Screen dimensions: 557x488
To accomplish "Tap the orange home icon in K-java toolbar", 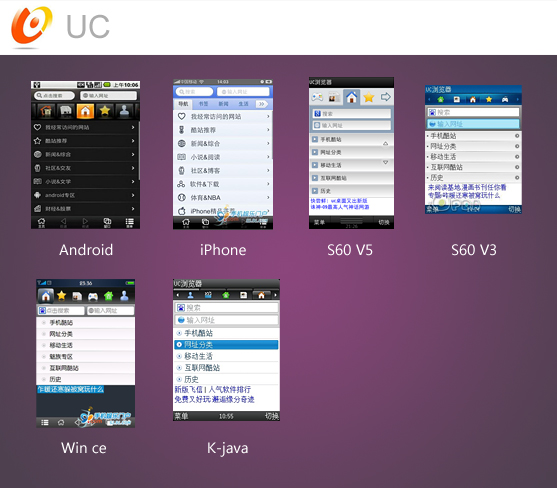I will 261,295.
